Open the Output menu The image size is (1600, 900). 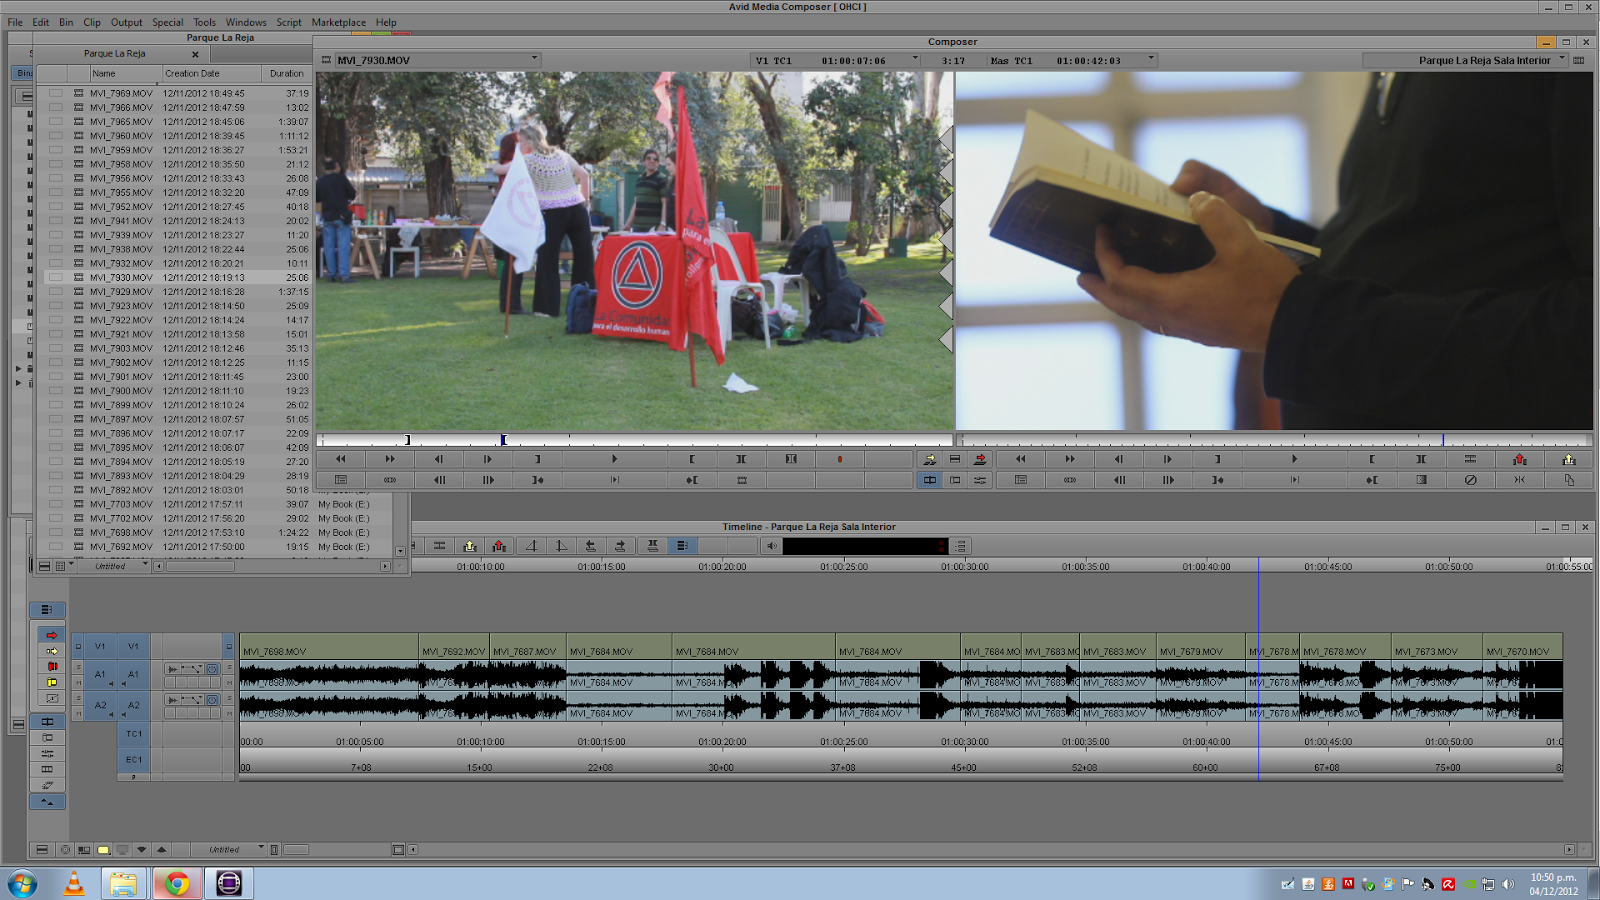click(126, 22)
